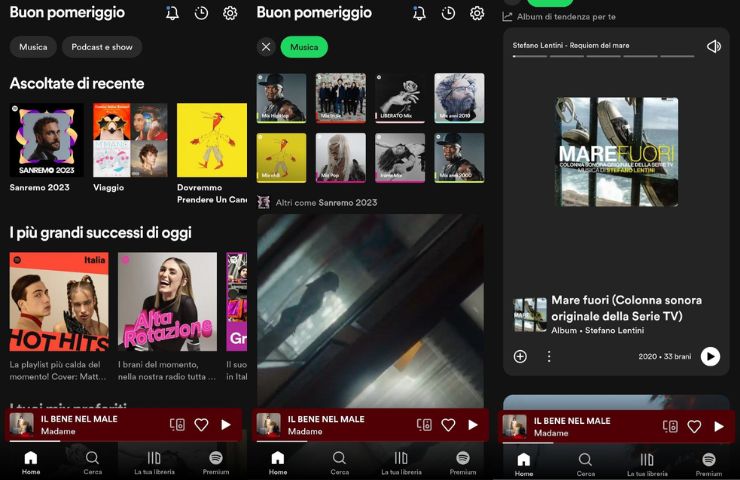Tap the green selected Musica chip
Viewport: 740px width, 480px height.
(x=304, y=47)
